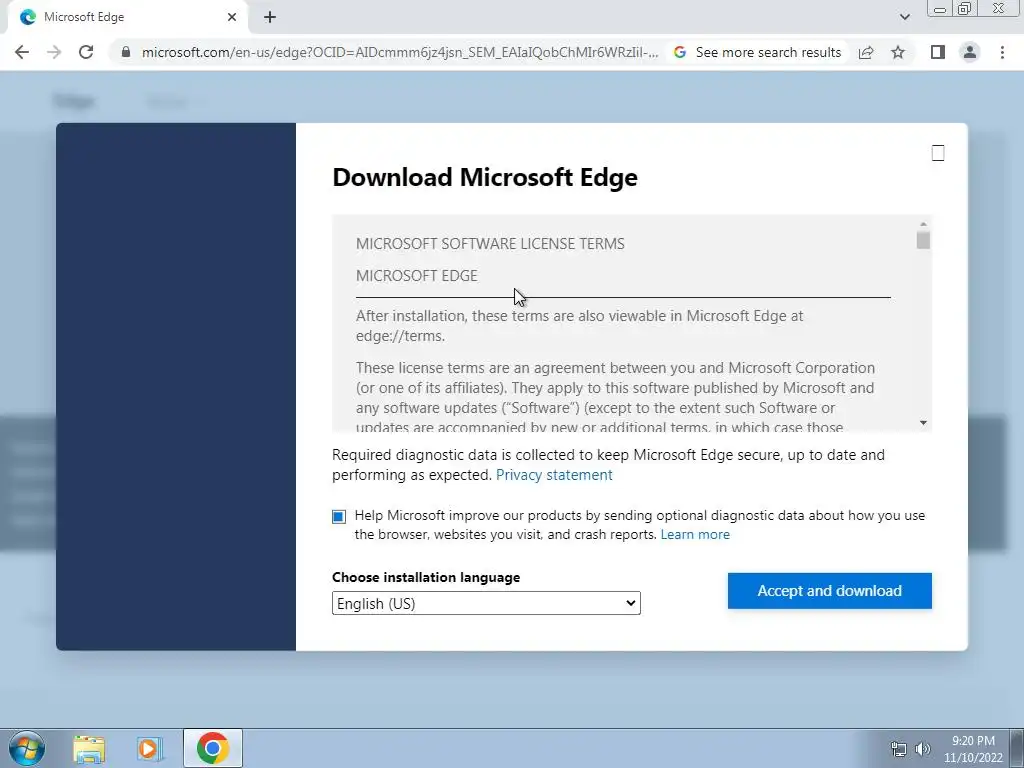
Task: Open the volume tray icon
Action: tap(923, 749)
